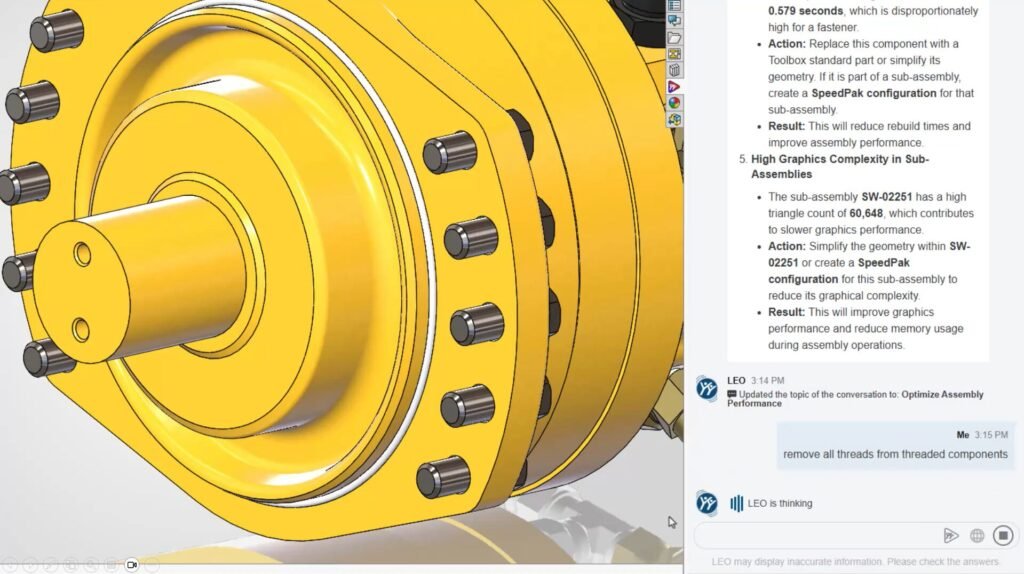1024x574 pixels.
Task: Click the send arrow icon in chat box
Action: point(951,536)
